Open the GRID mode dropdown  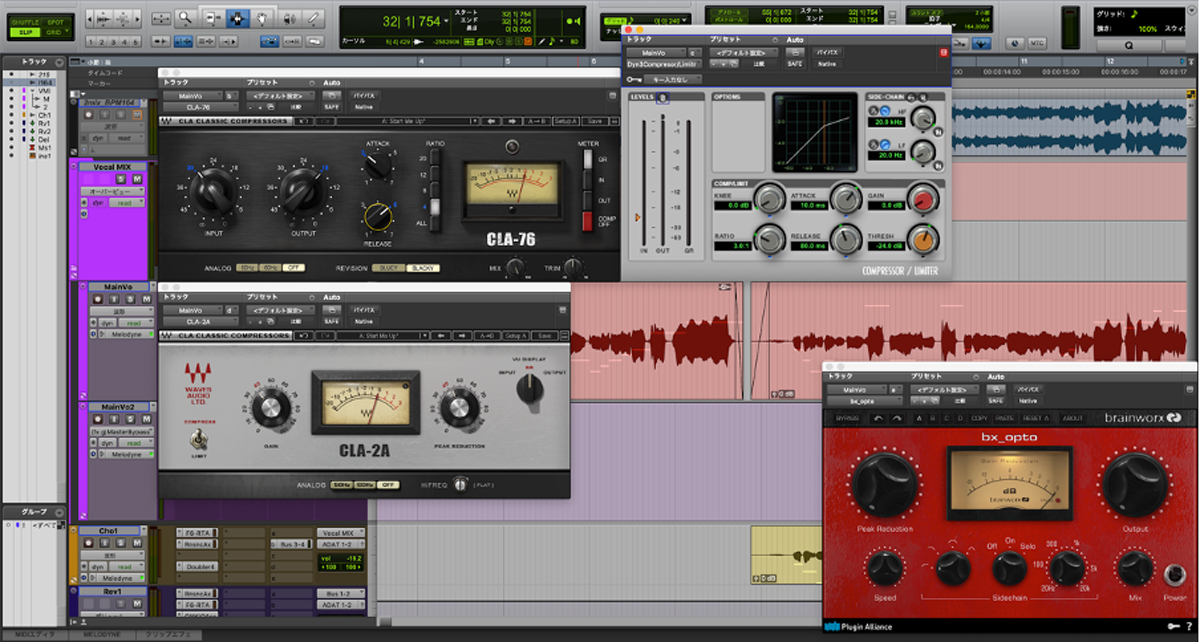pos(54,33)
